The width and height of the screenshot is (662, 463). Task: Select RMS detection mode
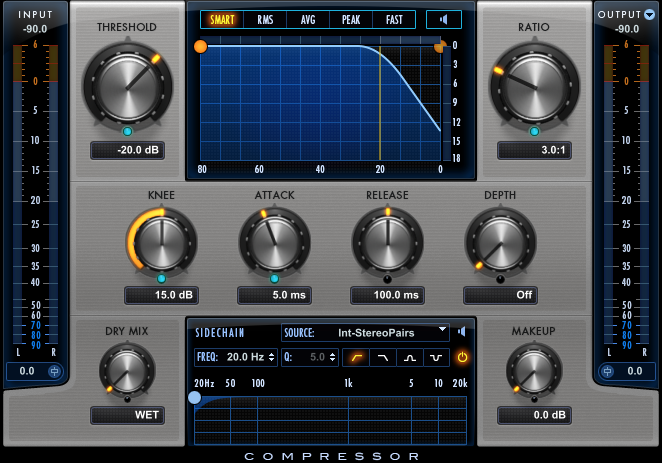(x=265, y=19)
